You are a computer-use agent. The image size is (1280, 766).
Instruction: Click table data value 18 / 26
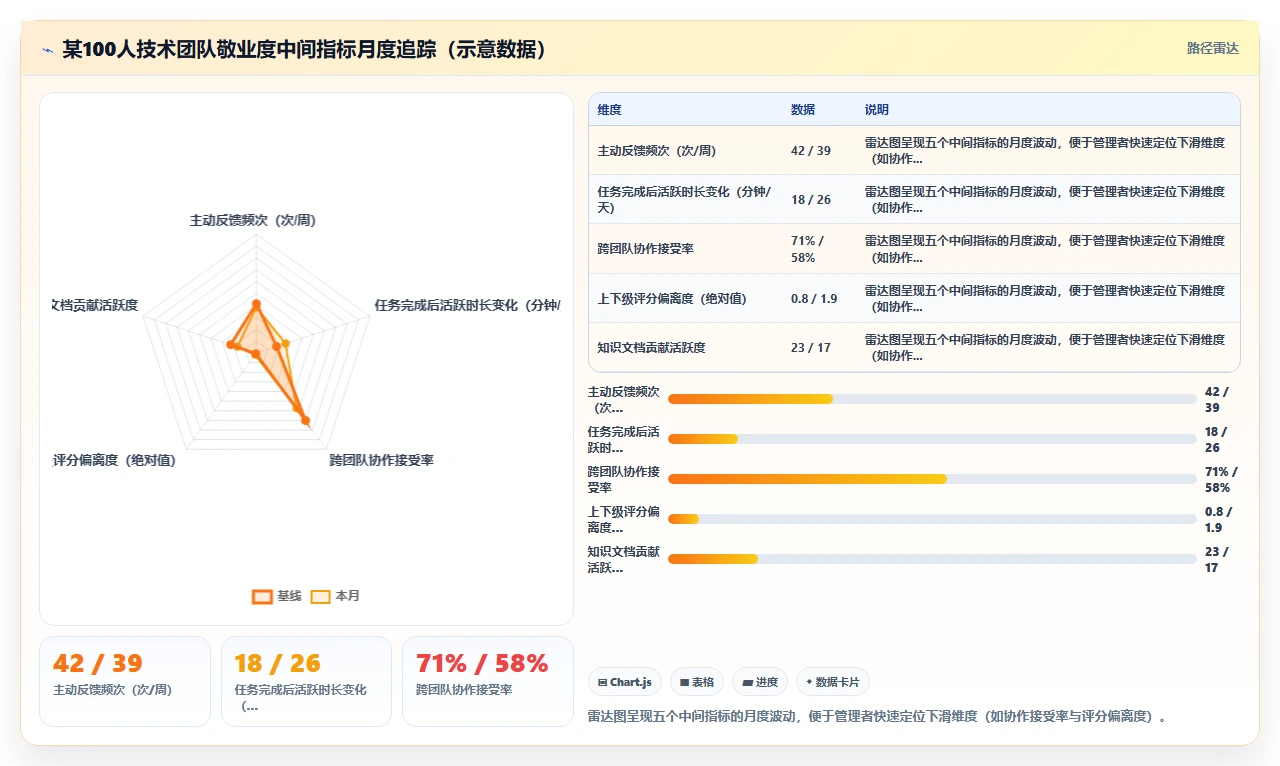[x=811, y=200]
